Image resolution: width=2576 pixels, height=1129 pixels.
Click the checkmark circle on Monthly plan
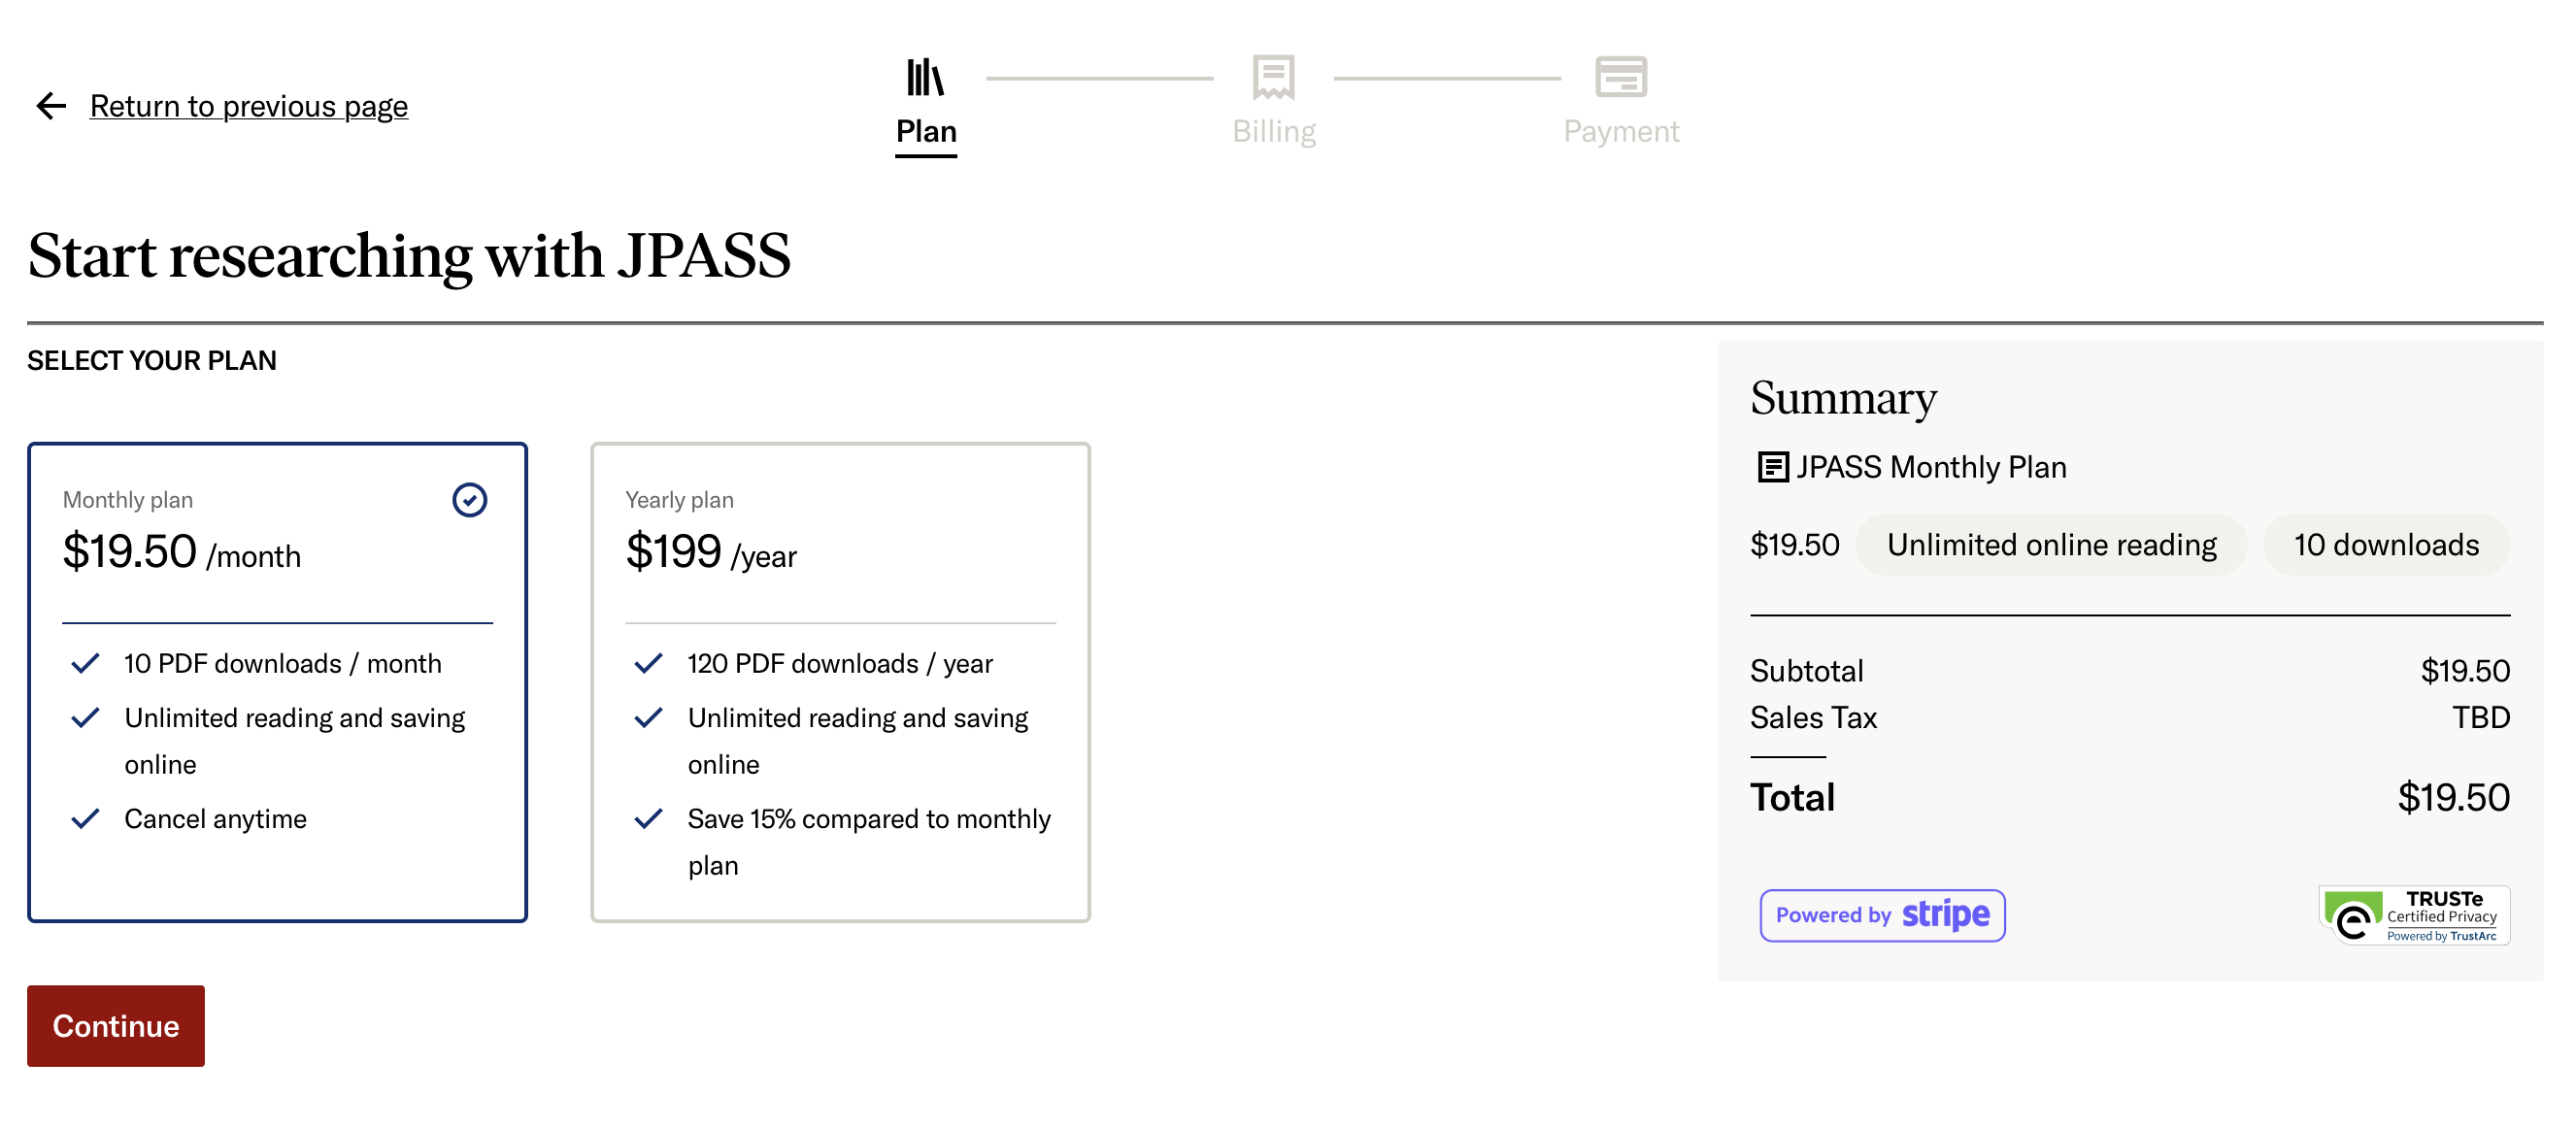[470, 499]
